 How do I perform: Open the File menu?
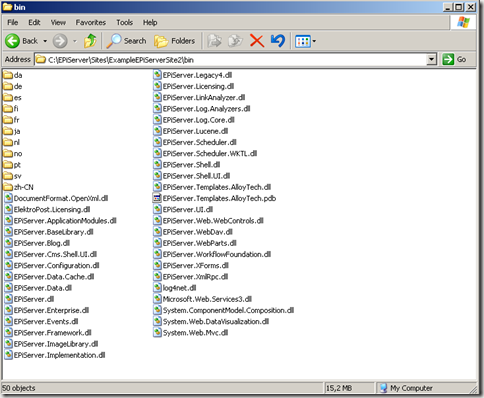pyautogui.click(x=13, y=22)
